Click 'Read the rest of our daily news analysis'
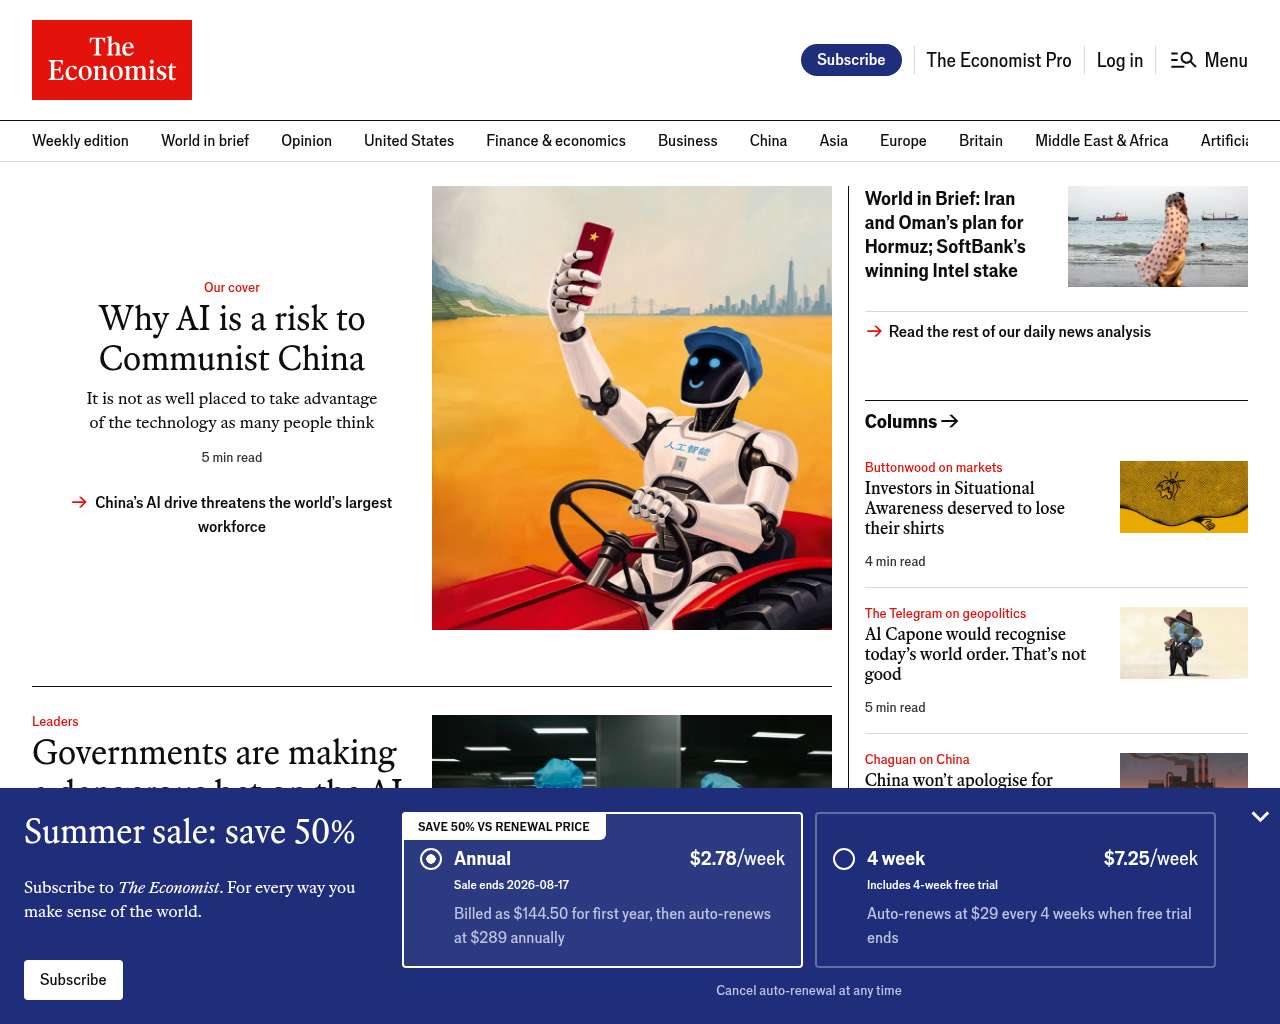The height and width of the screenshot is (1024, 1280). [1020, 332]
